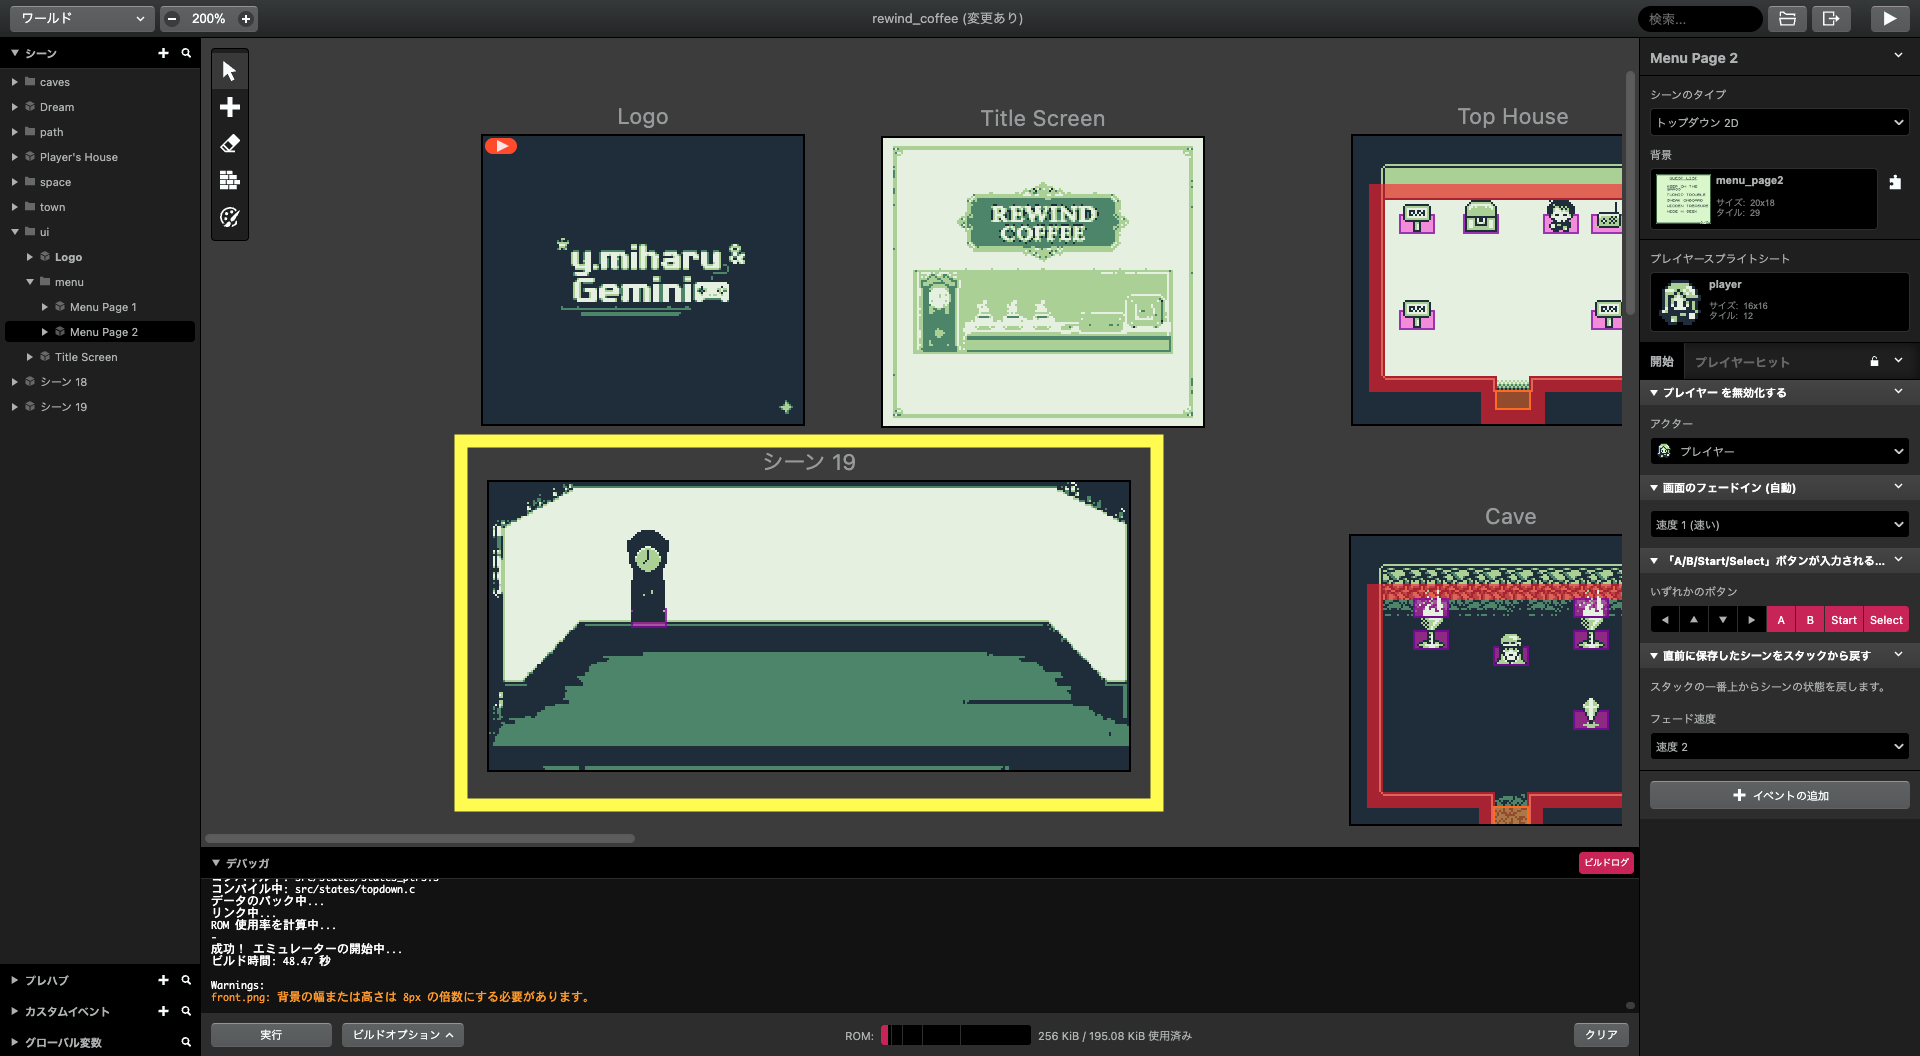Click the ROM usage bar
Screen dimensions: 1920x1056
[x=955, y=1035]
